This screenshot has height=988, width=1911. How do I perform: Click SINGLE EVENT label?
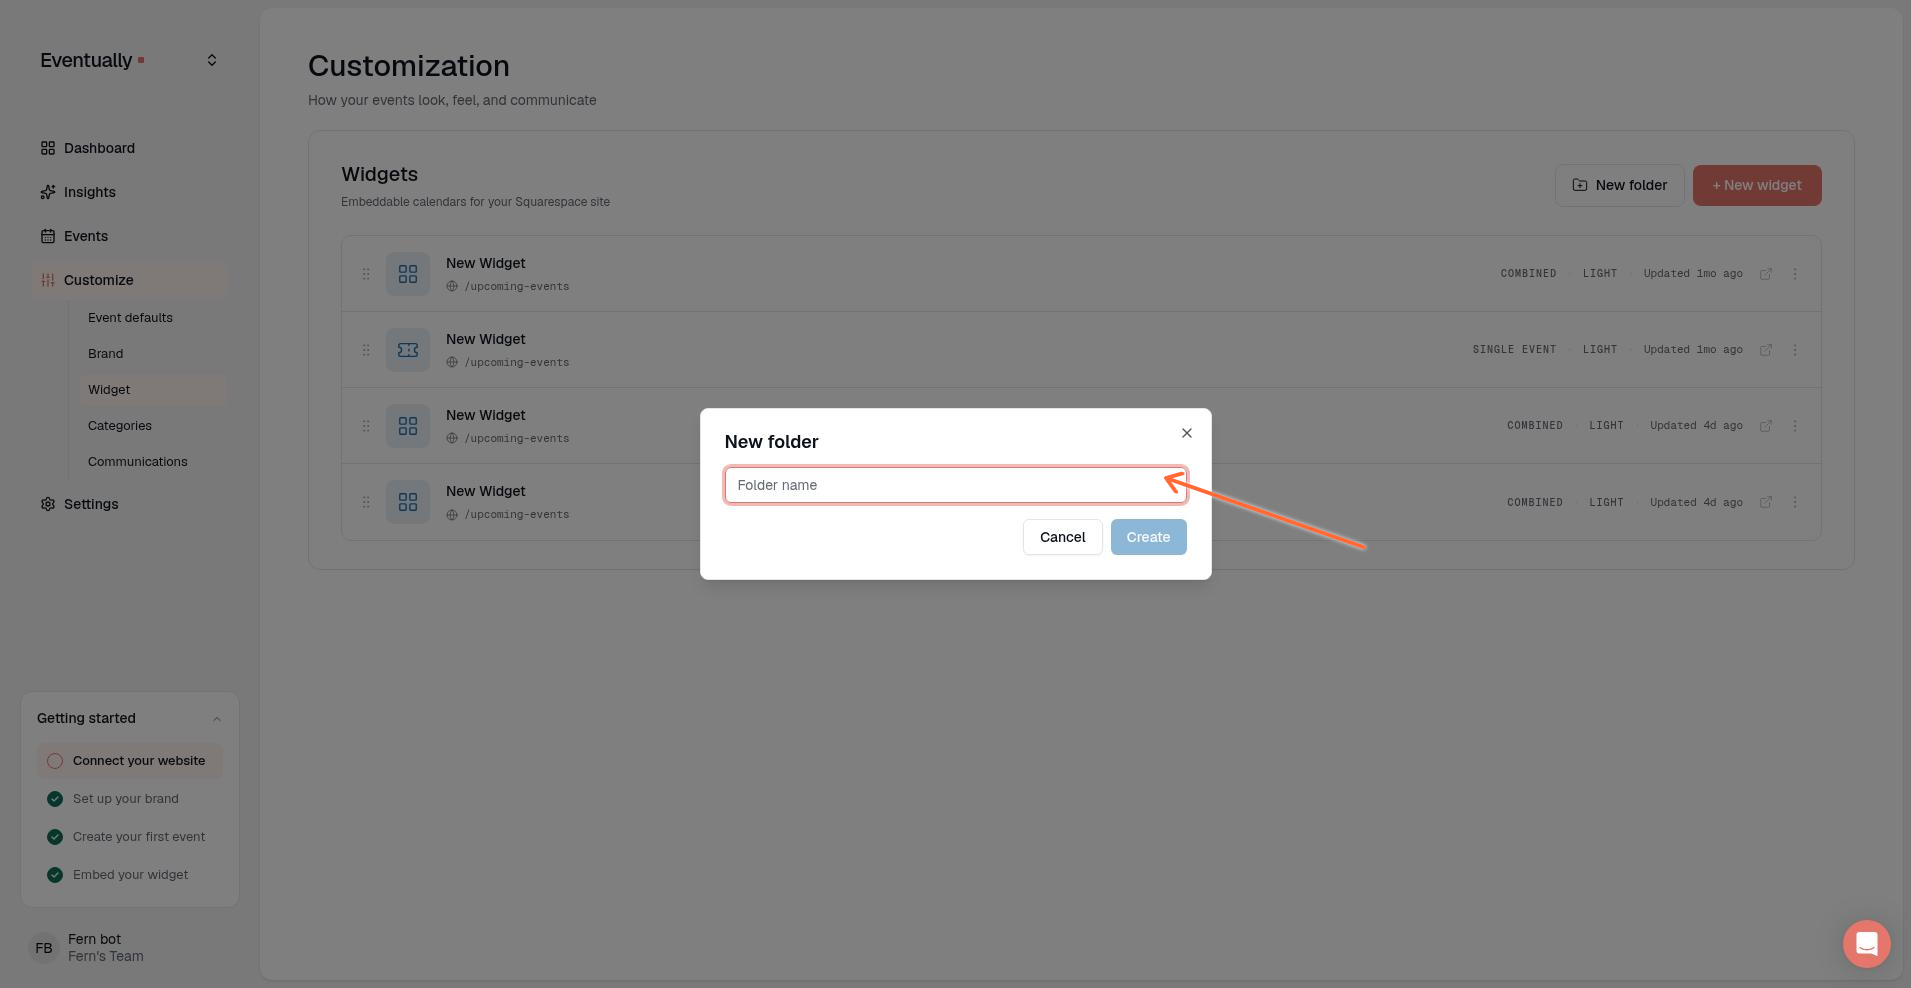[1514, 350]
